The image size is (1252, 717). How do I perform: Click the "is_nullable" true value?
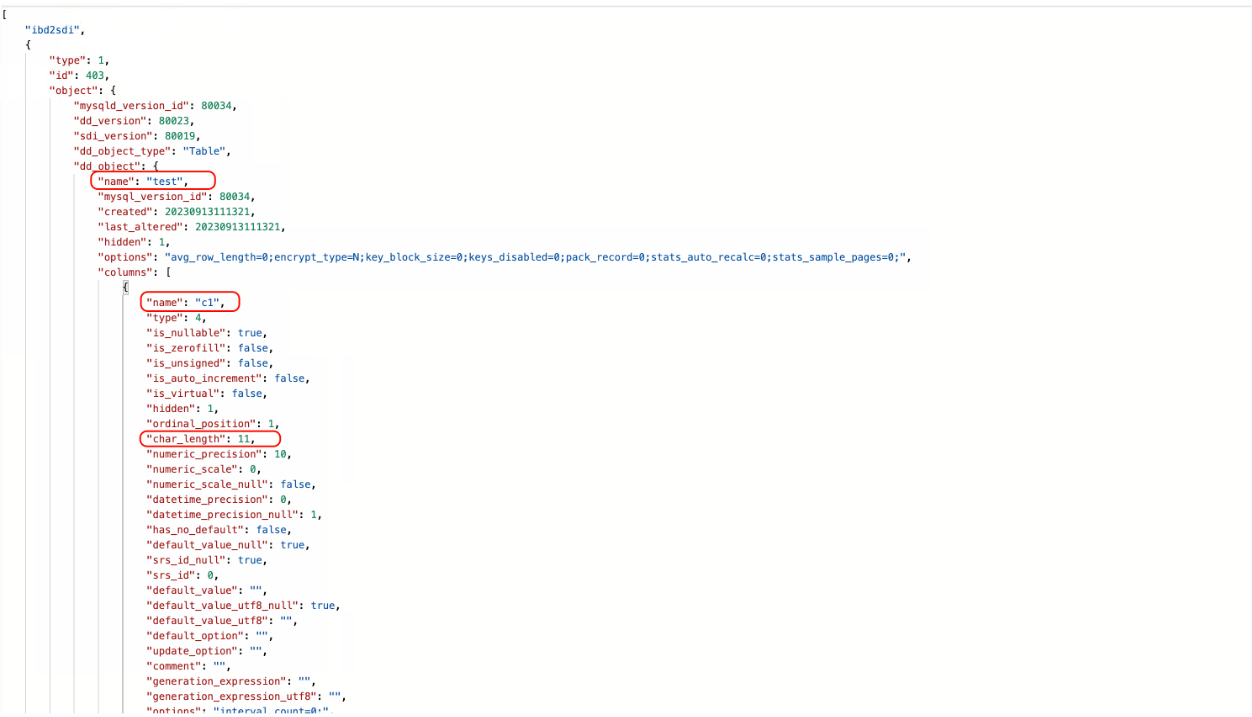(x=250, y=333)
